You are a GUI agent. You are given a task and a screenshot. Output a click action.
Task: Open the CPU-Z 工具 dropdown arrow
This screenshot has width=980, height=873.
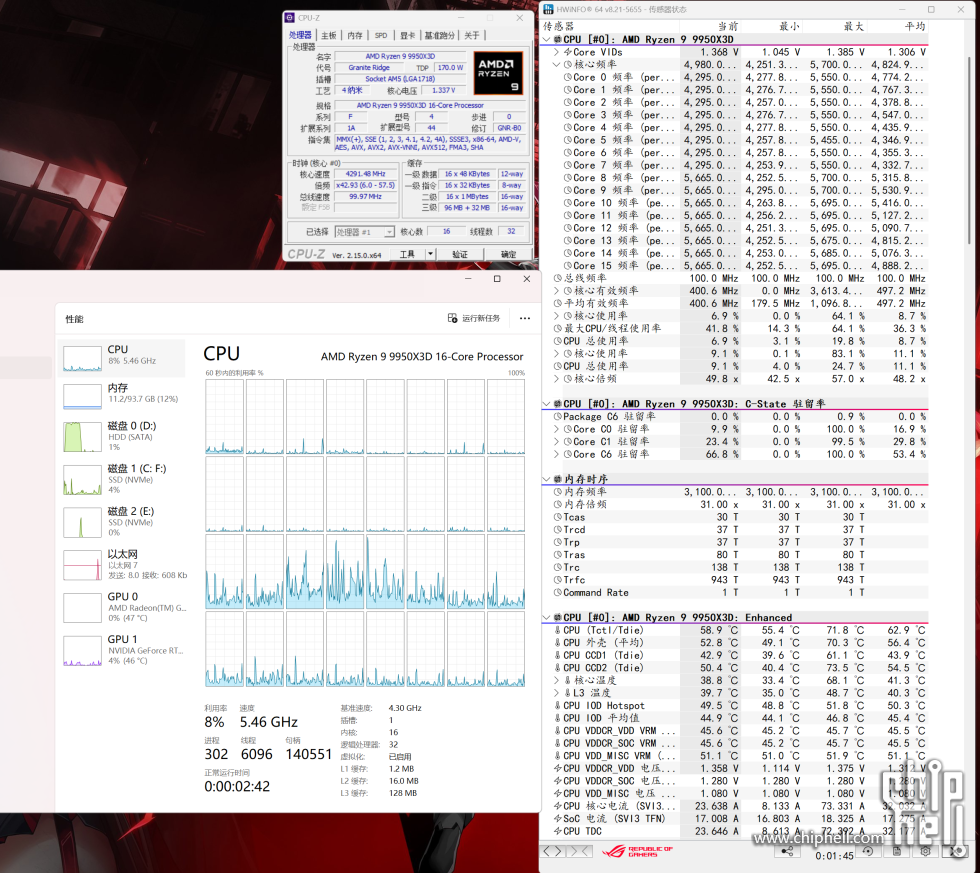click(x=431, y=254)
